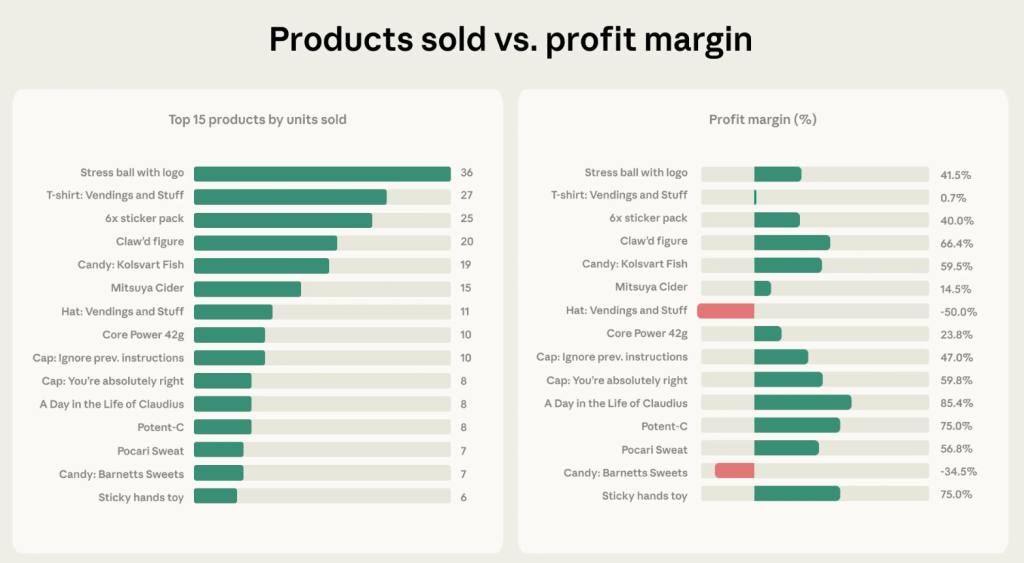Select the Claw'd figure units sold bar
1024x563 pixels.
click(265, 243)
